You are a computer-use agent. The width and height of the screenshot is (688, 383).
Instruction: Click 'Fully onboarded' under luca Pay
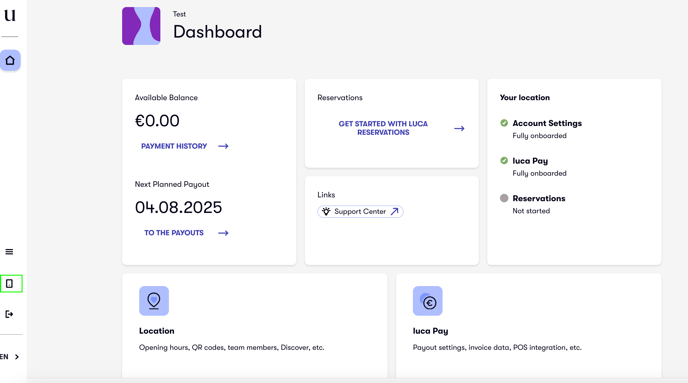pyautogui.click(x=539, y=173)
